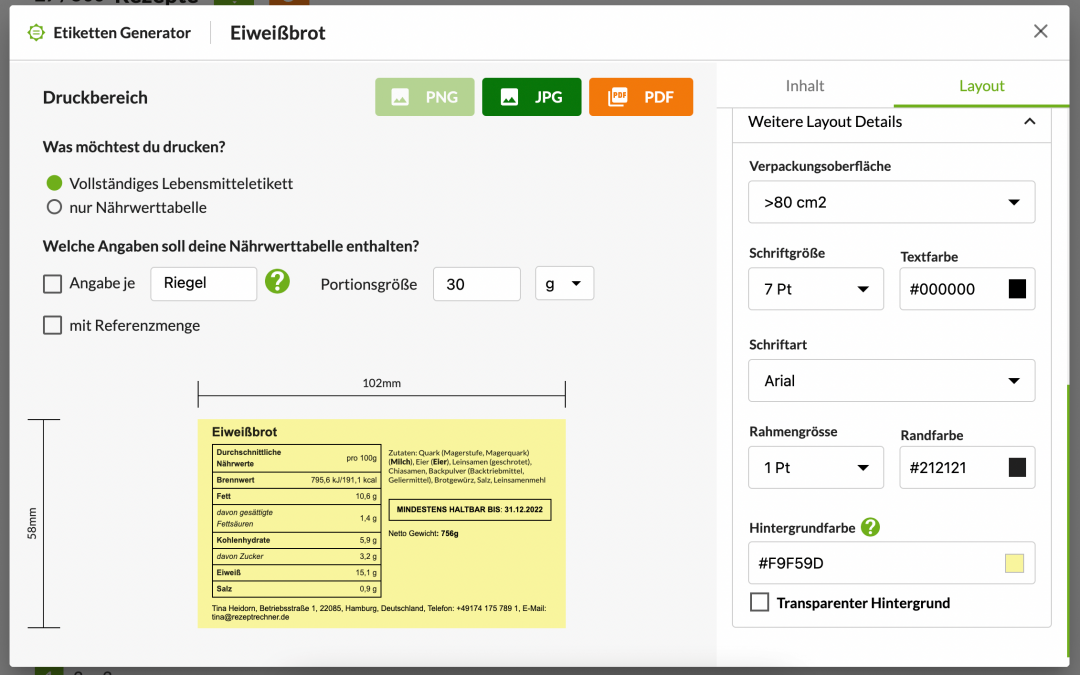
Task: Open the Schriftart dropdown showing Arial
Action: click(891, 380)
